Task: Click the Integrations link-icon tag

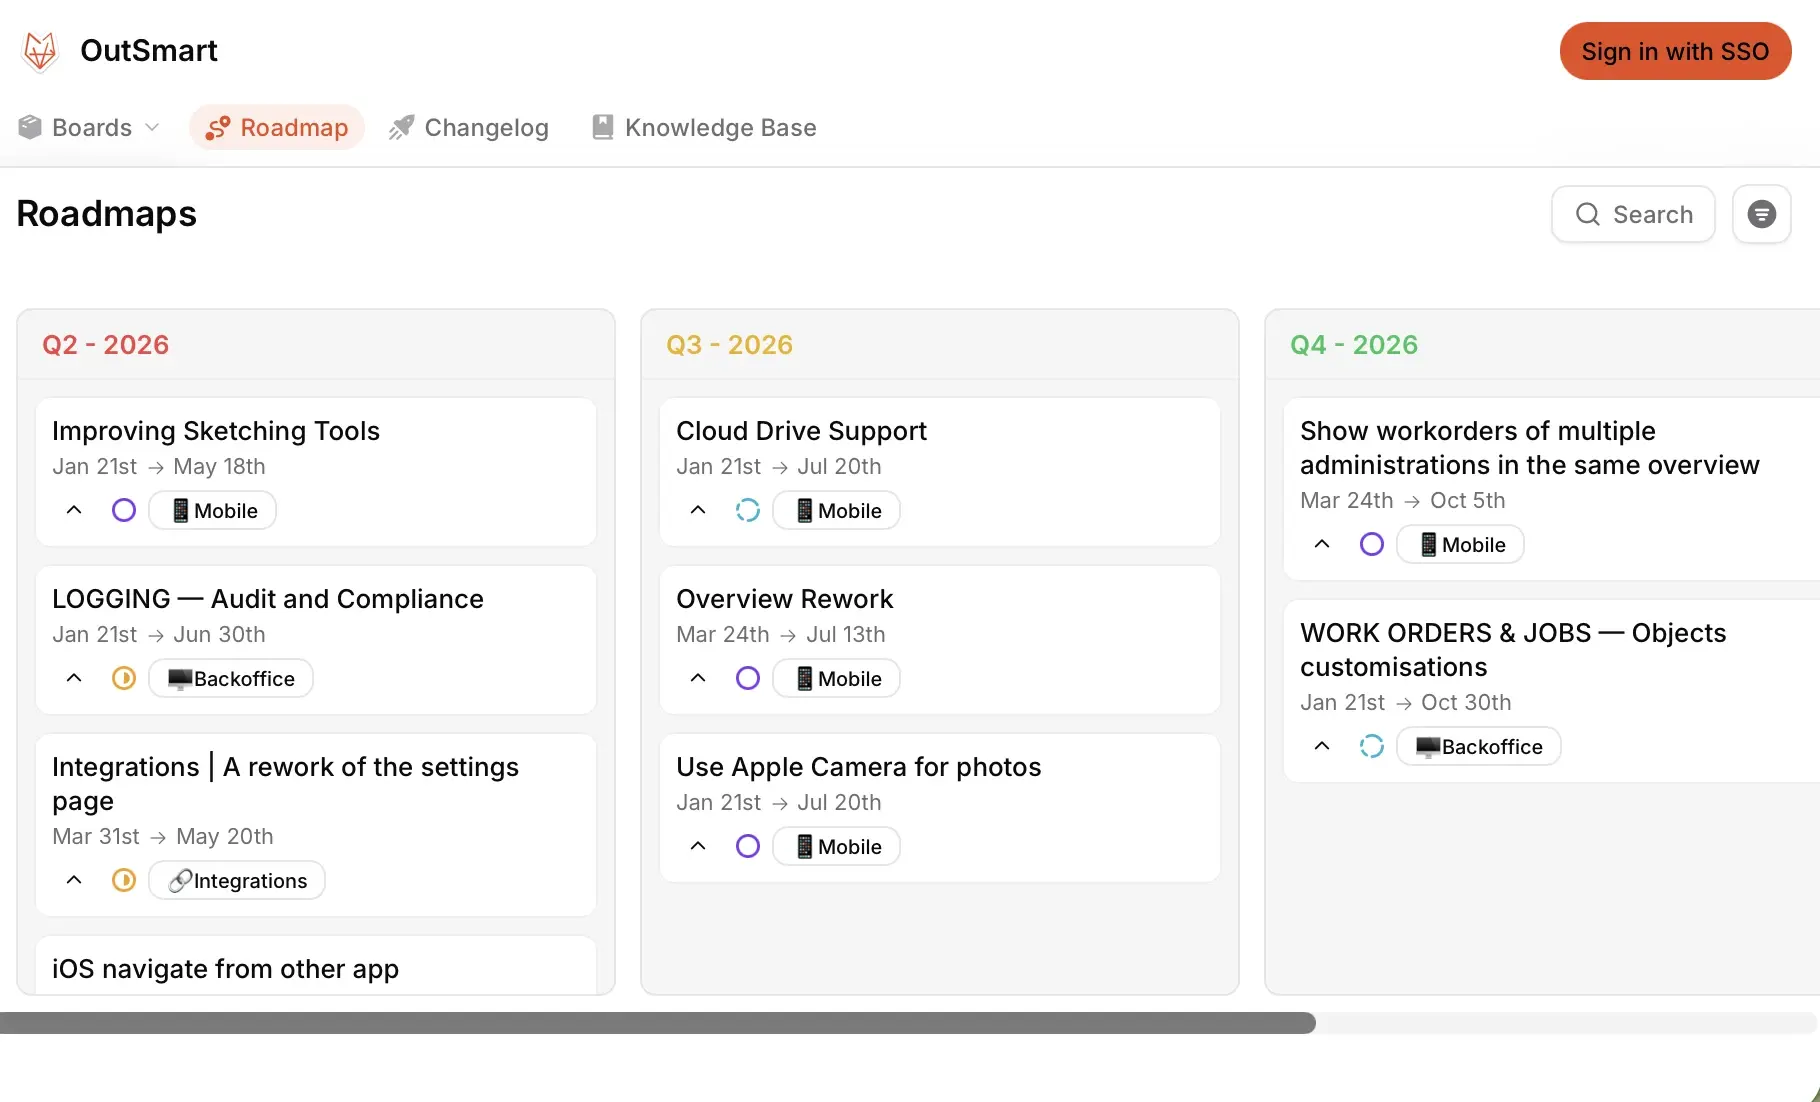Action: click(x=236, y=880)
